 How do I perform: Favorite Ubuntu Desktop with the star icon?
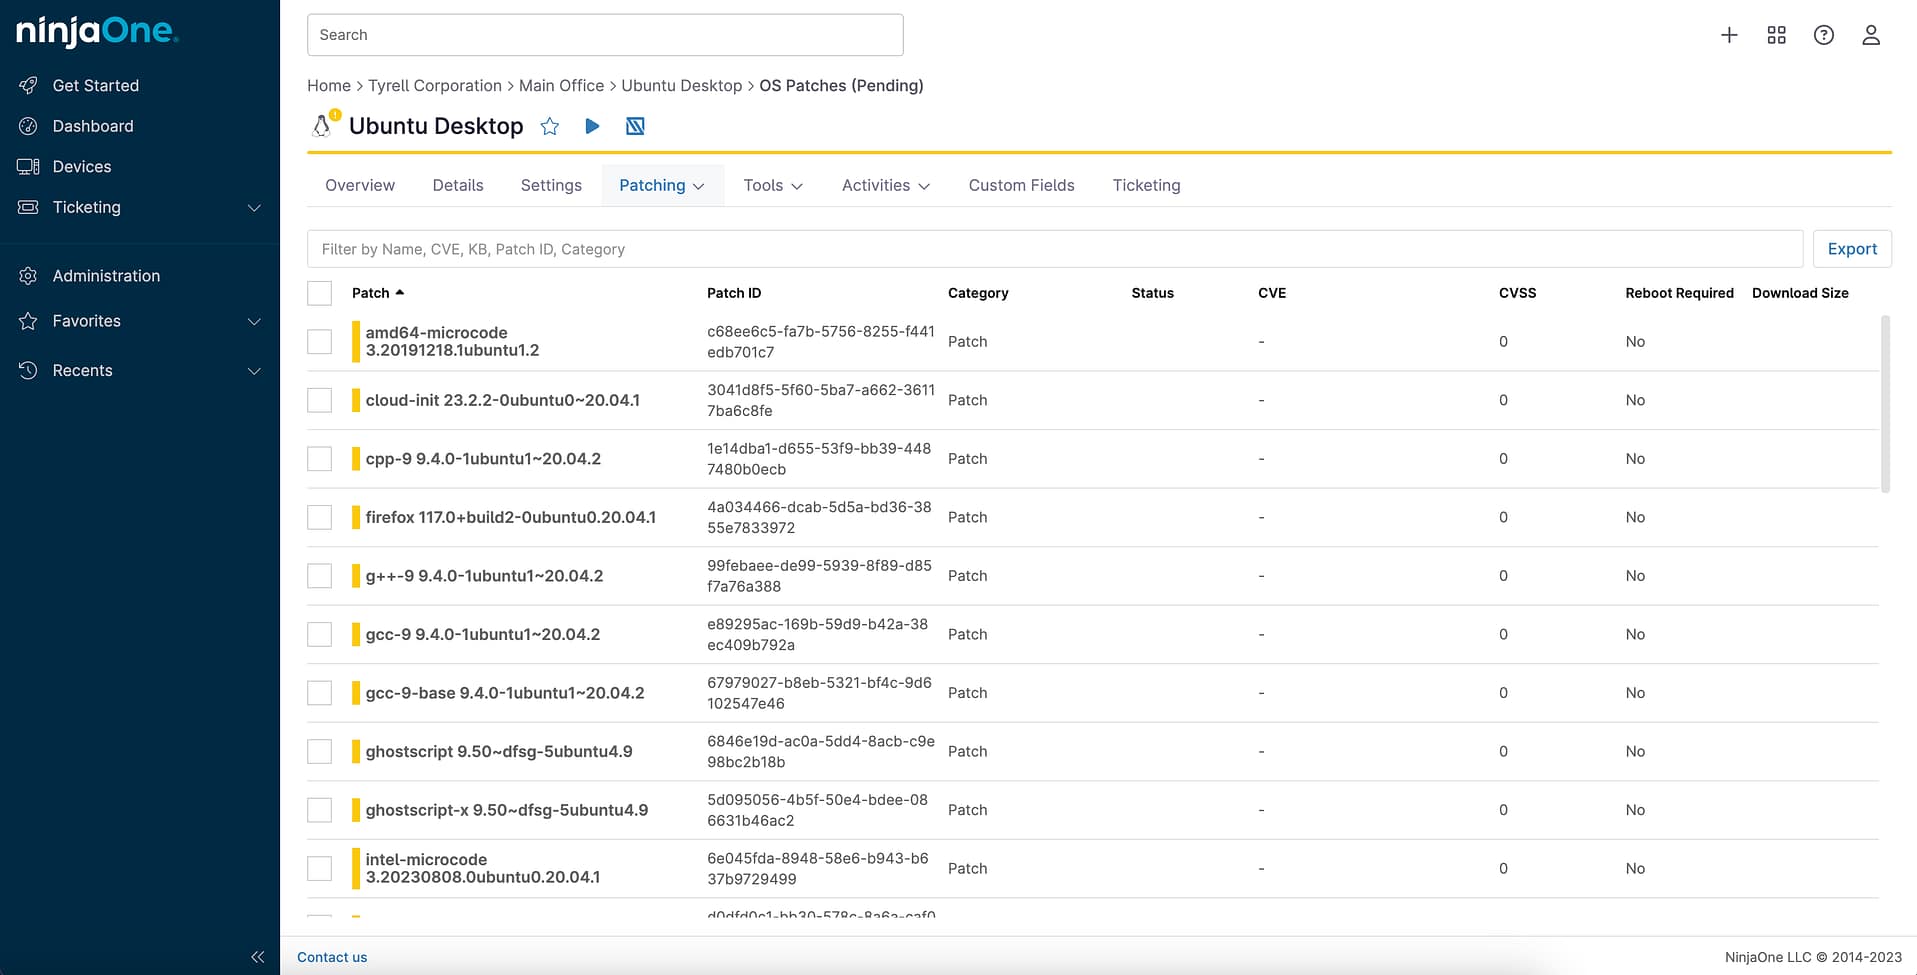click(550, 126)
